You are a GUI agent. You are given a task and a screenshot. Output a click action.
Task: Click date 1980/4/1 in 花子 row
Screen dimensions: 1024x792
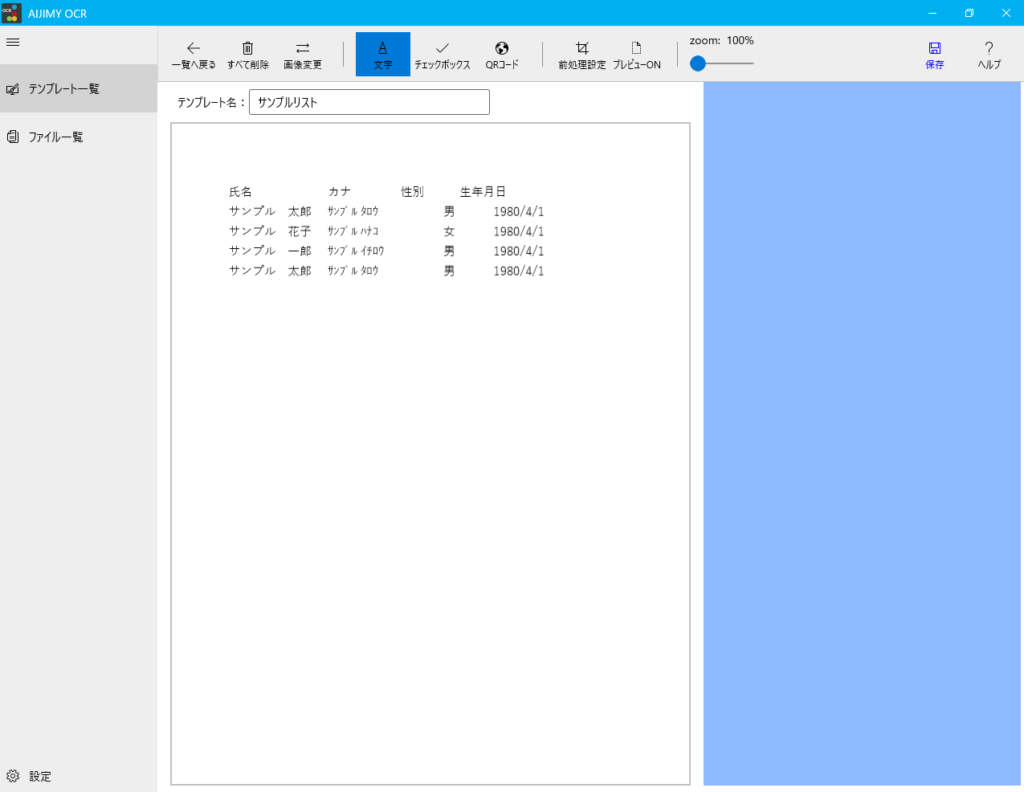[519, 231]
